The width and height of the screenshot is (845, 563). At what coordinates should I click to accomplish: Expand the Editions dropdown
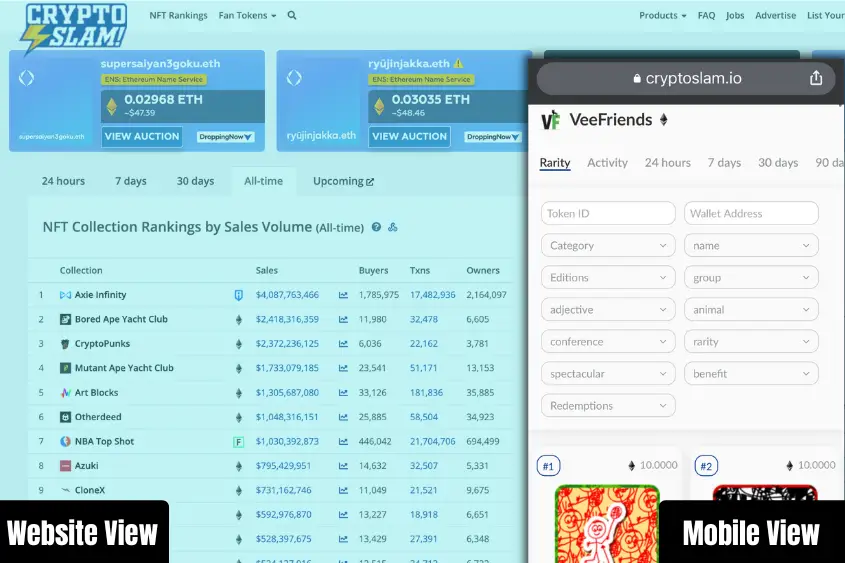pos(608,277)
